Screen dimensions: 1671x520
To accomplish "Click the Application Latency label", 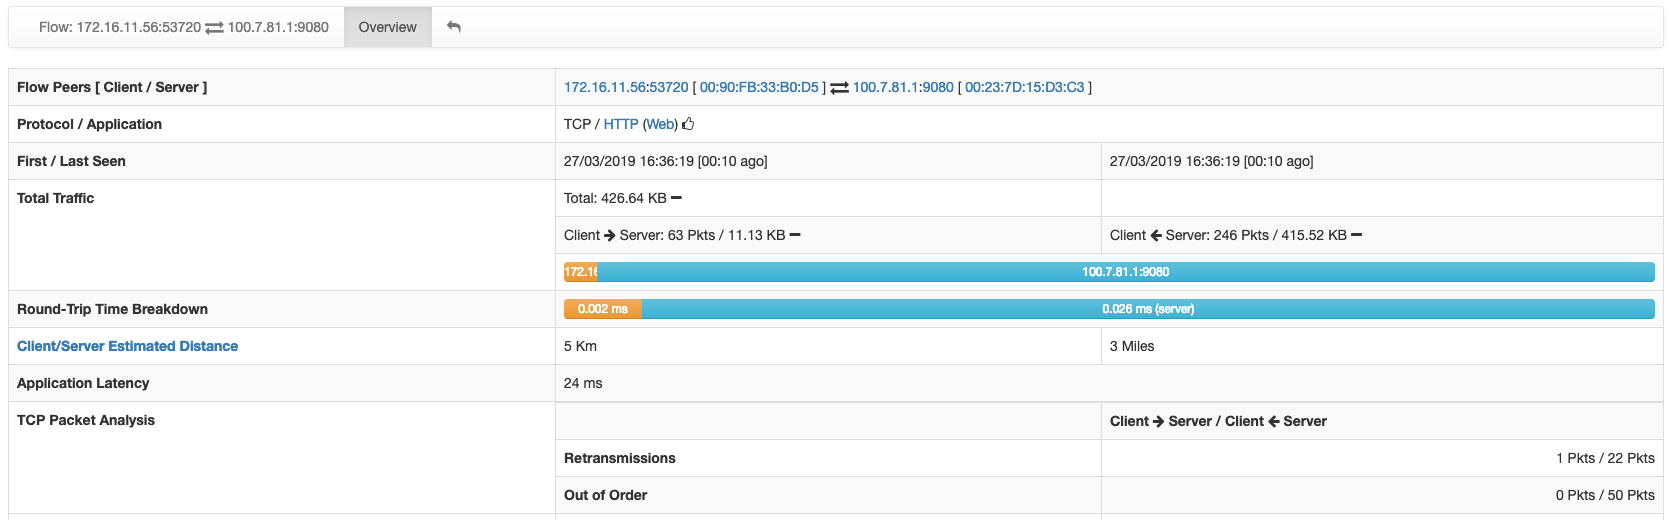I will click(83, 383).
